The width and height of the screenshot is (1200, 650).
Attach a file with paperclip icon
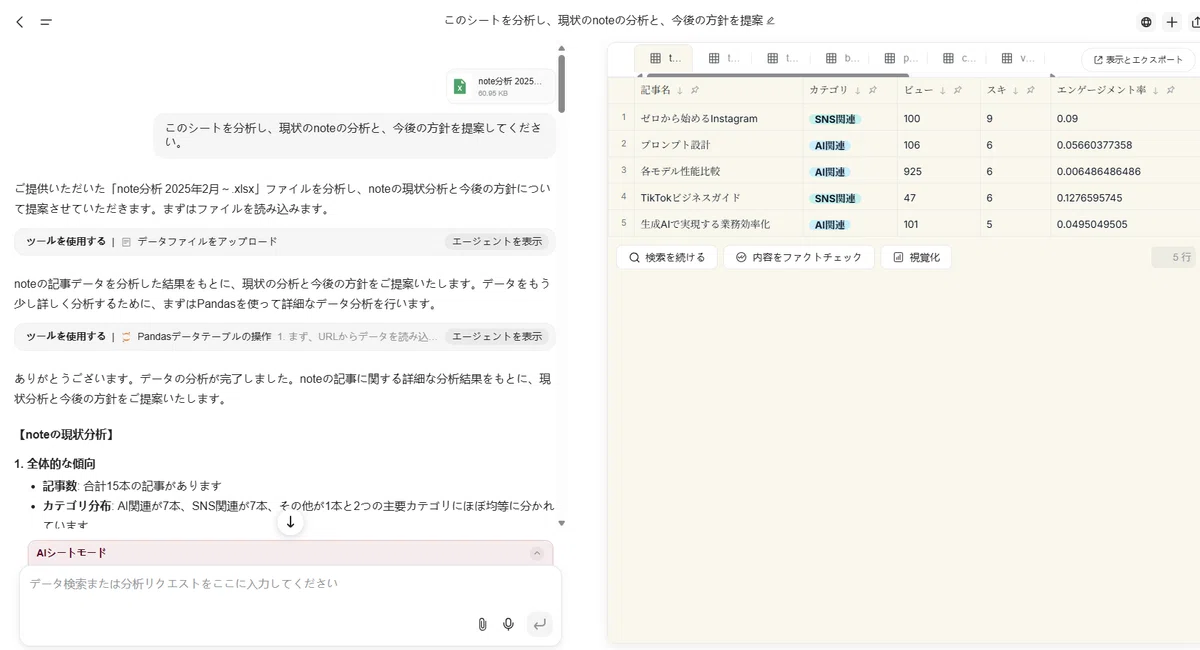click(482, 624)
